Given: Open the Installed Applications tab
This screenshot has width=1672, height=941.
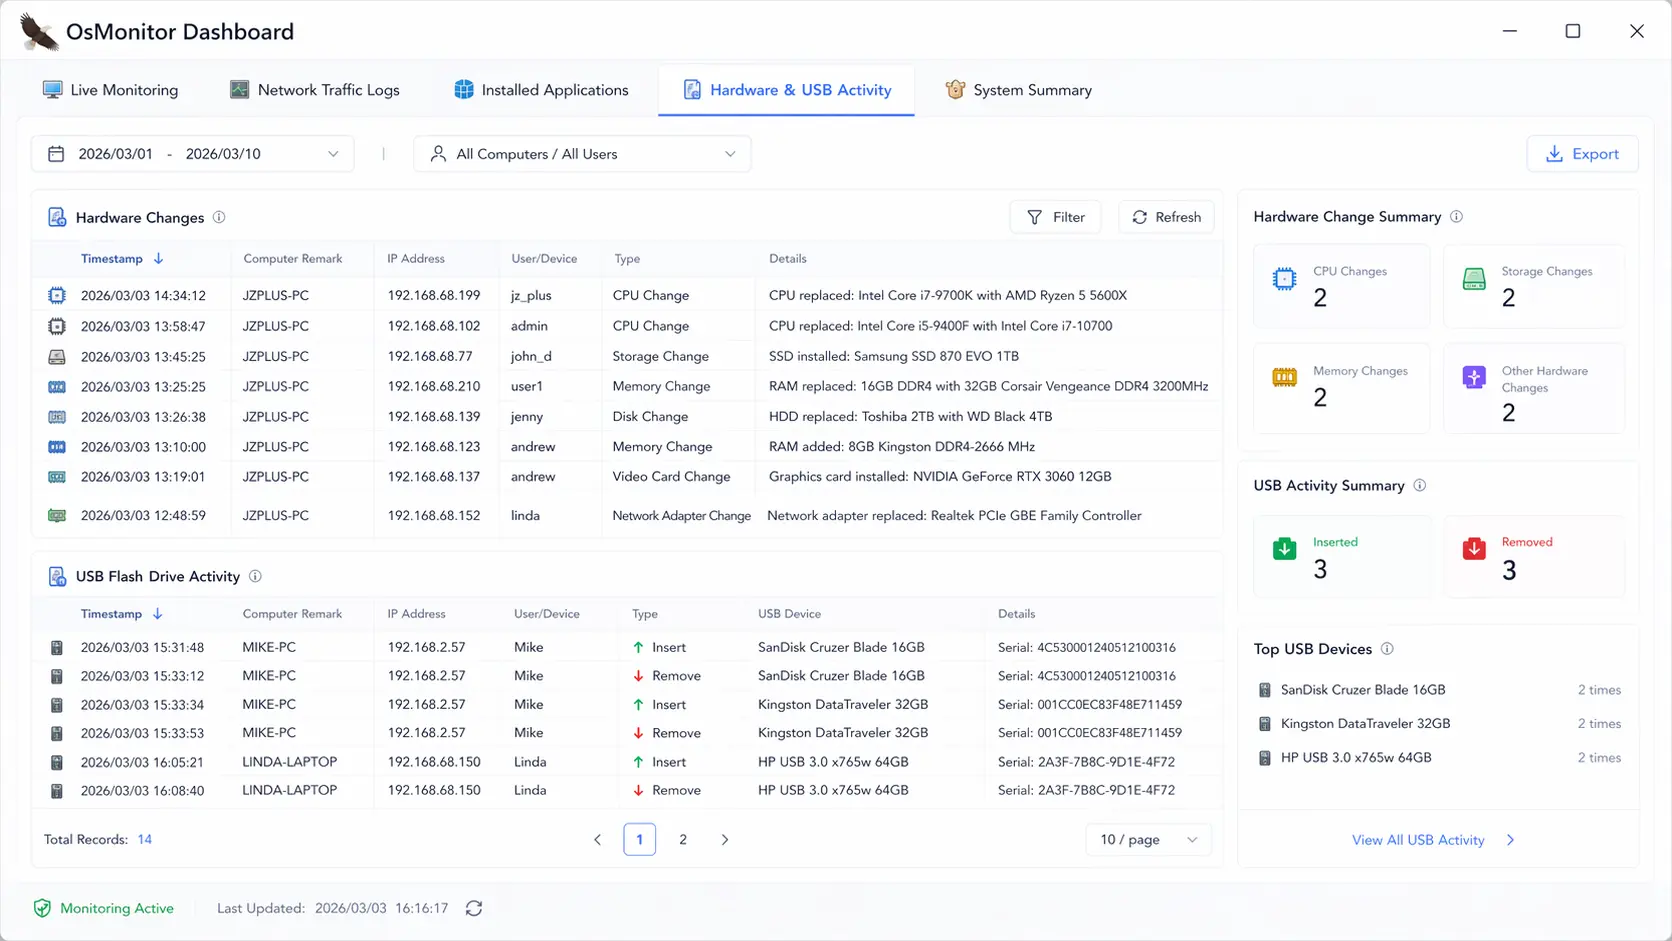Looking at the screenshot, I should pyautogui.click(x=541, y=90).
